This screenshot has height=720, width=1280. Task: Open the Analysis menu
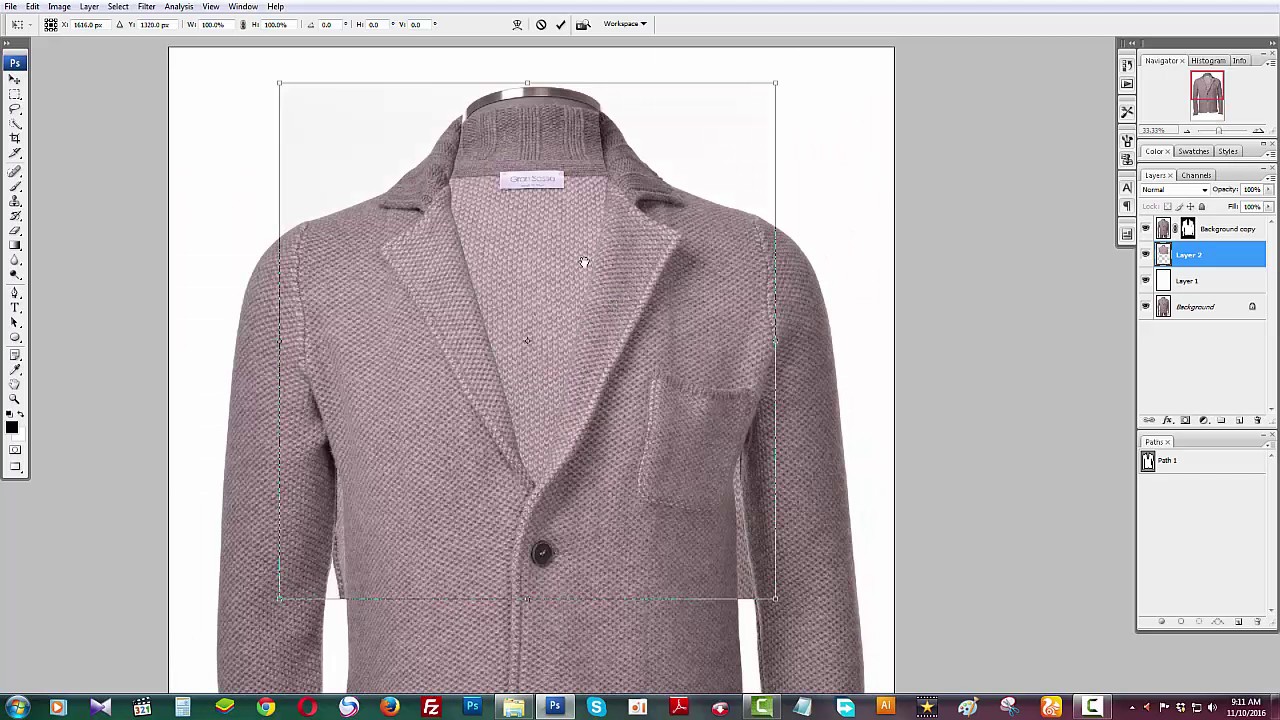coord(179,7)
